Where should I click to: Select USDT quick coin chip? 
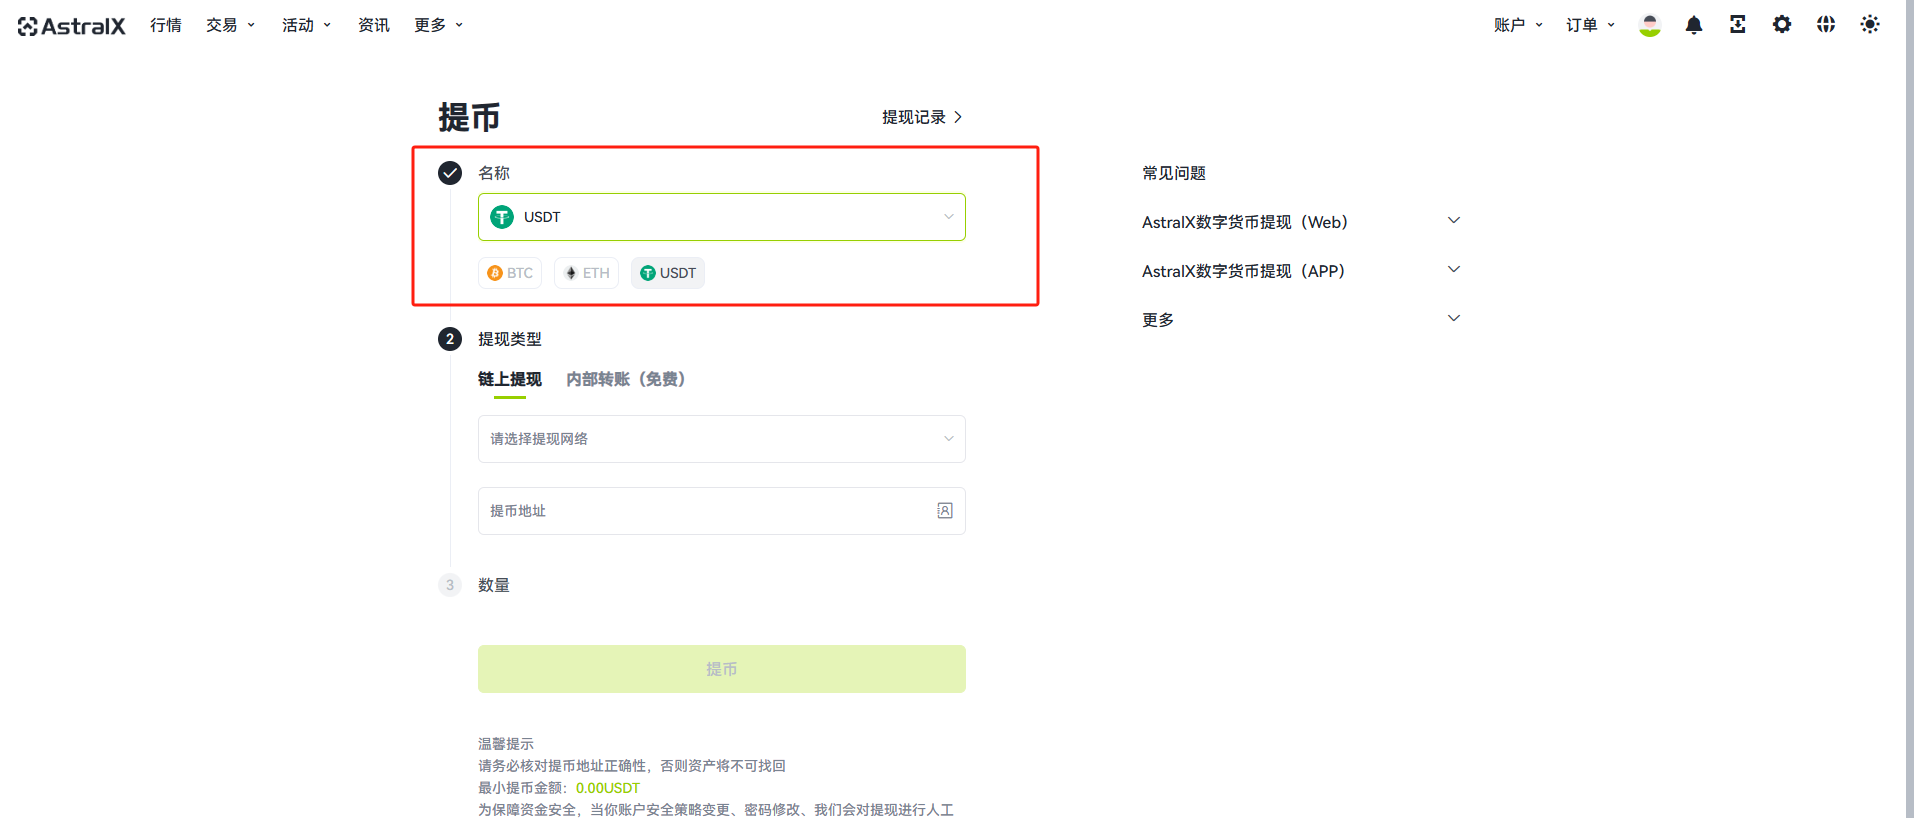tap(668, 273)
